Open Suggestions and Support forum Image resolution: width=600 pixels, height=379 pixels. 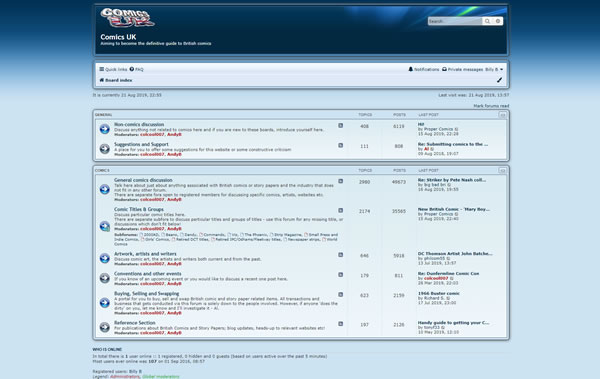pos(141,144)
